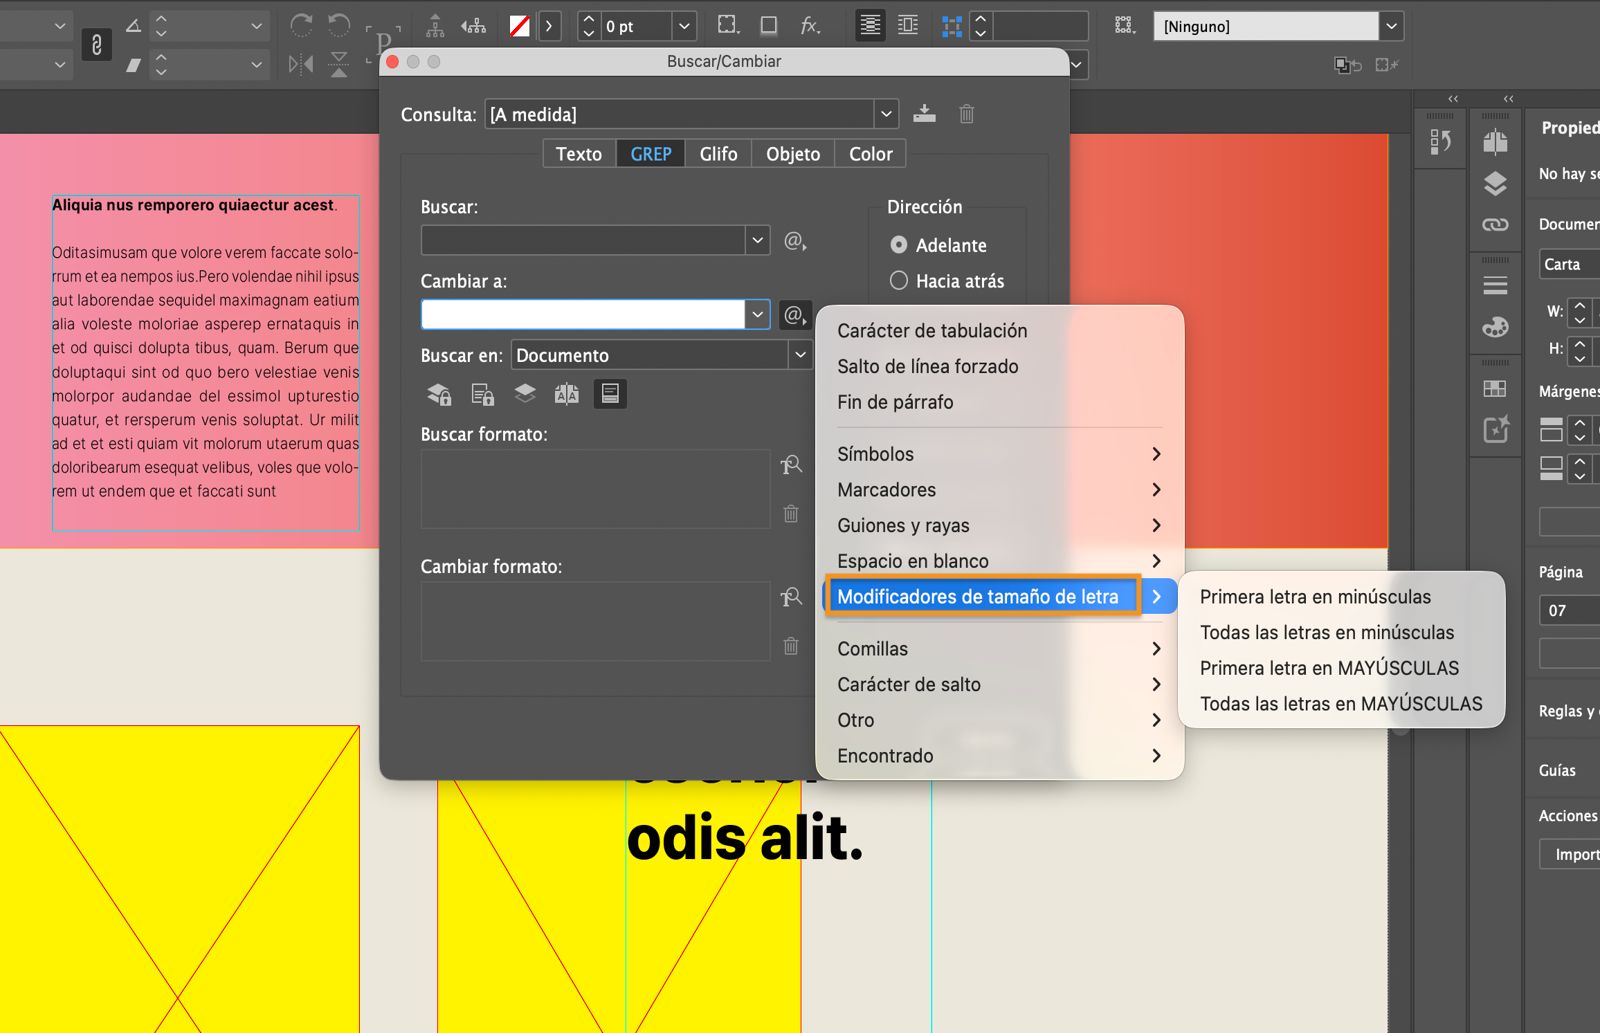Clear Buscar formato with its trash icon
Screen dimensions: 1600x1033
pos(791,513)
